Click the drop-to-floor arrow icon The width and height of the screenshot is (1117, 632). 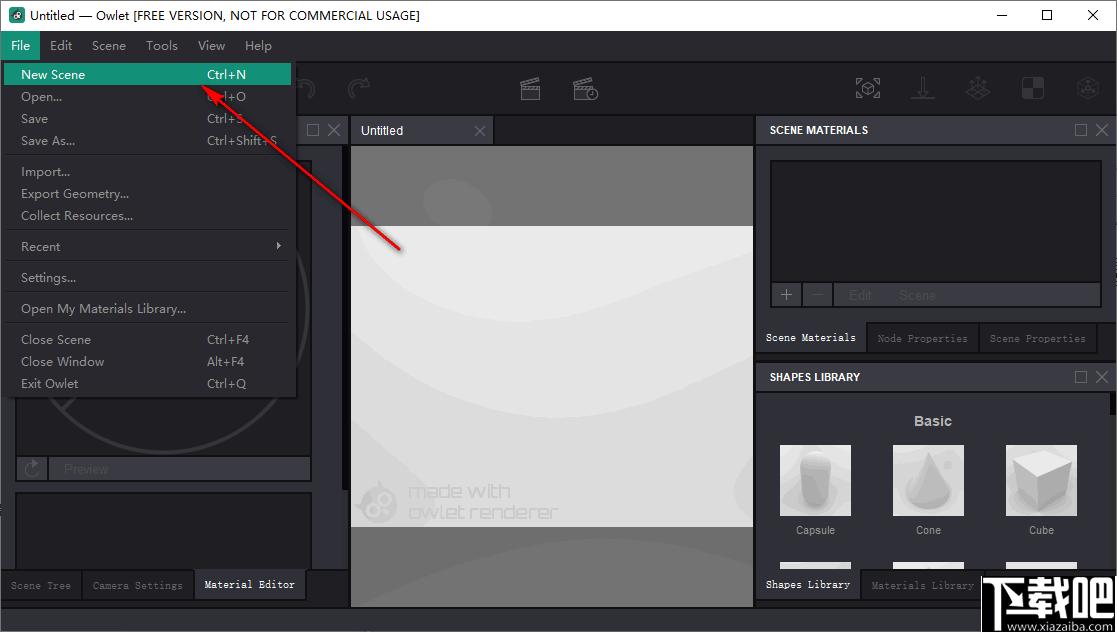pos(923,88)
